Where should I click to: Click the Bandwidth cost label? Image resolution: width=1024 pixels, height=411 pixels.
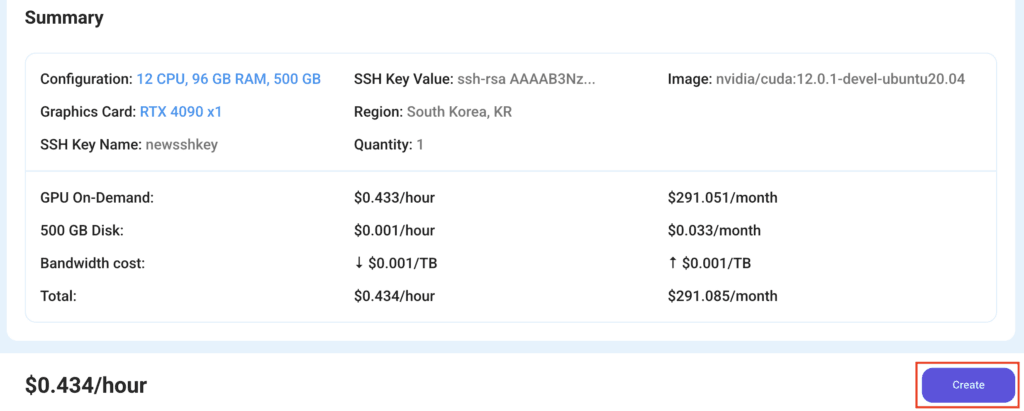(x=92, y=263)
